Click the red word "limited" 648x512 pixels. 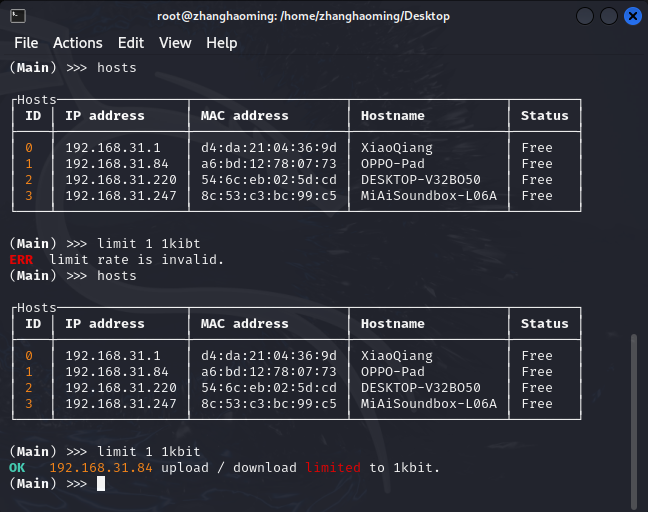[x=333, y=468]
